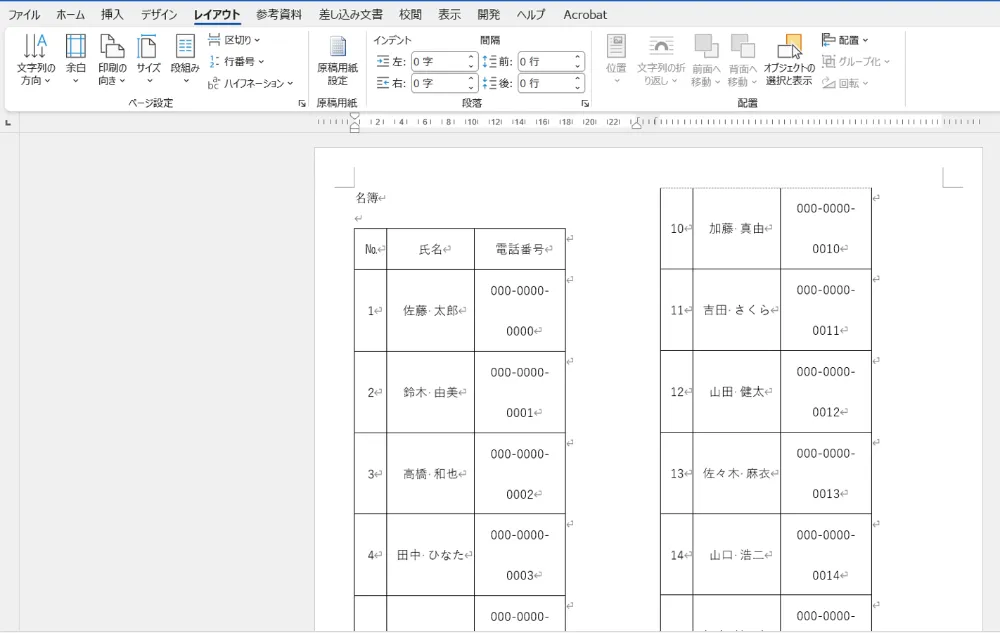Click the phone number ending 0012
Viewport: 1000px width, 633px height.
pyautogui.click(x=826, y=391)
